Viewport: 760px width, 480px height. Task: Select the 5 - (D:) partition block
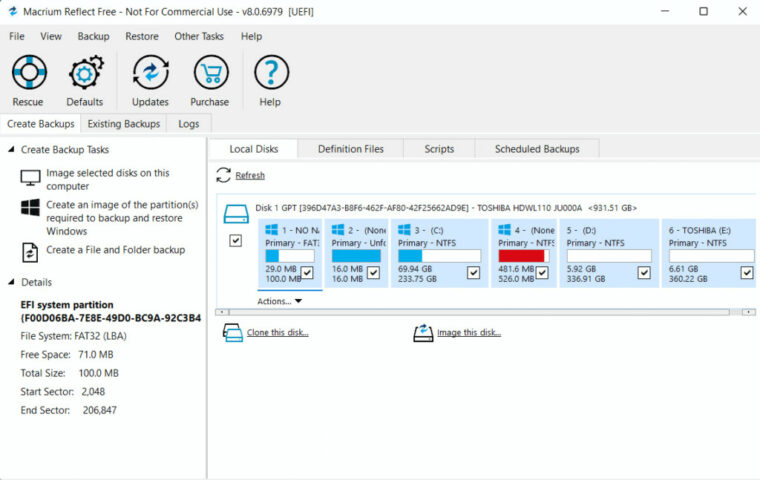(x=609, y=253)
